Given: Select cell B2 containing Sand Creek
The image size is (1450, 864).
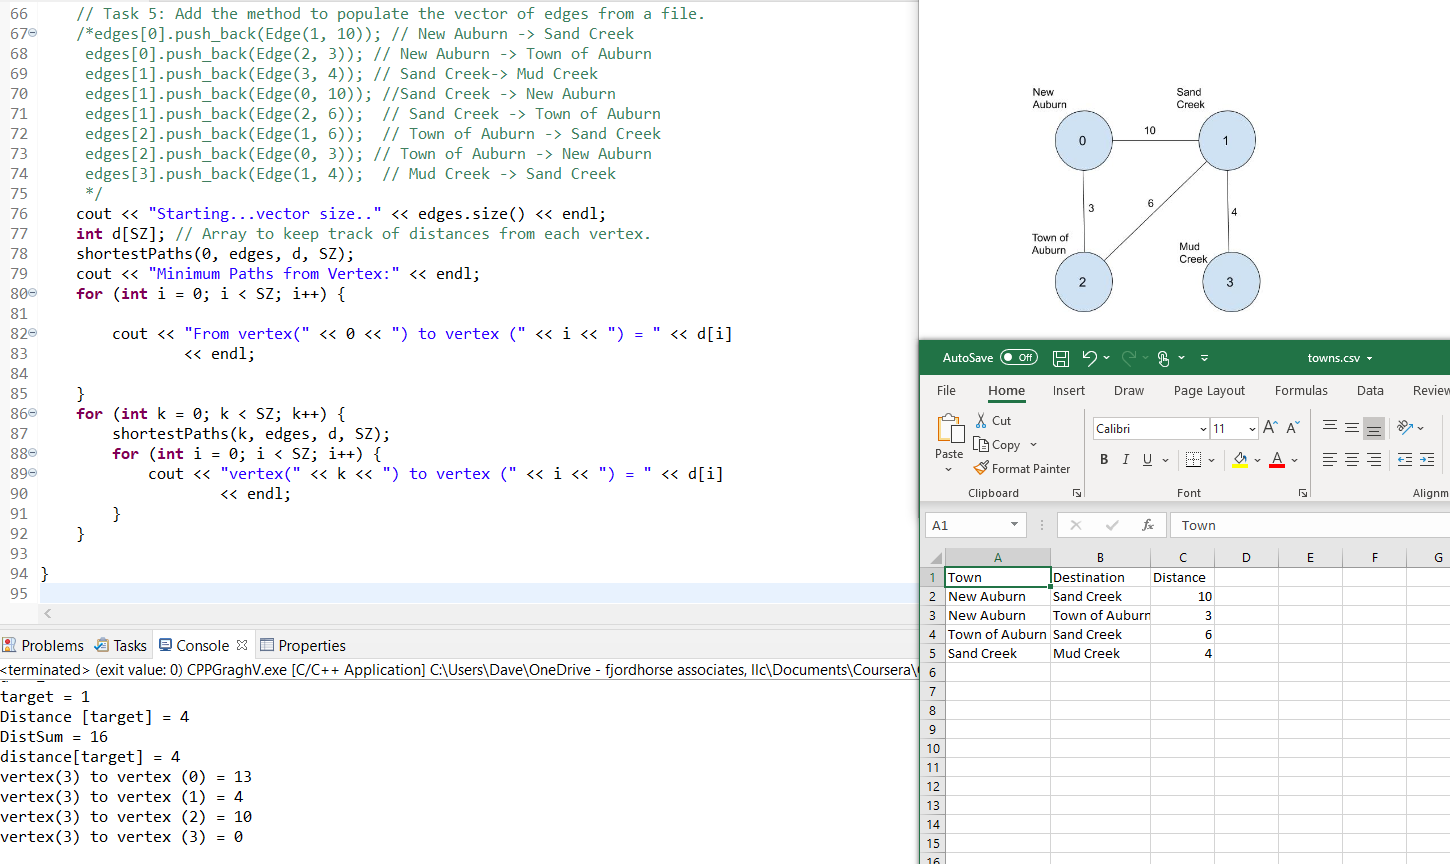Looking at the screenshot, I should 1099,597.
